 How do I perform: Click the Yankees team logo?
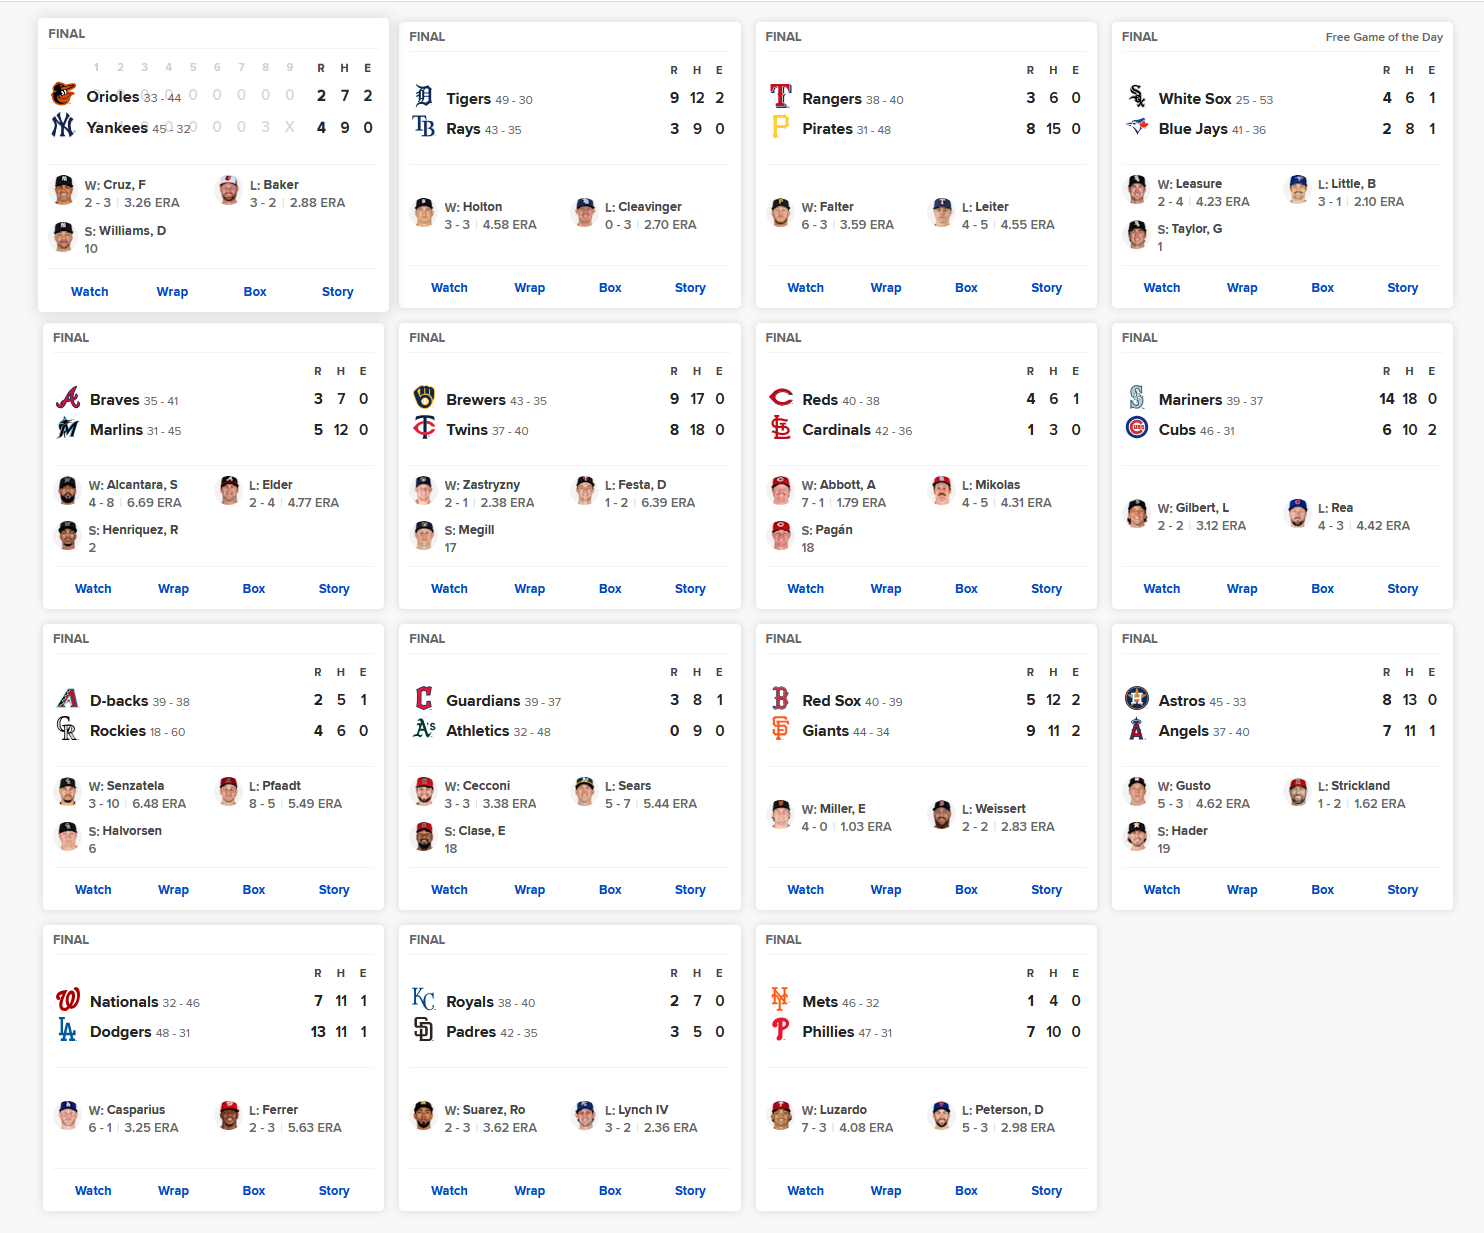click(63, 125)
